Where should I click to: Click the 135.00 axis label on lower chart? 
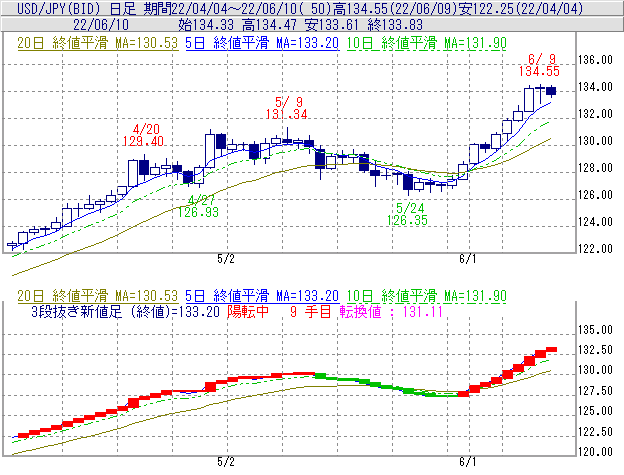tap(595, 330)
